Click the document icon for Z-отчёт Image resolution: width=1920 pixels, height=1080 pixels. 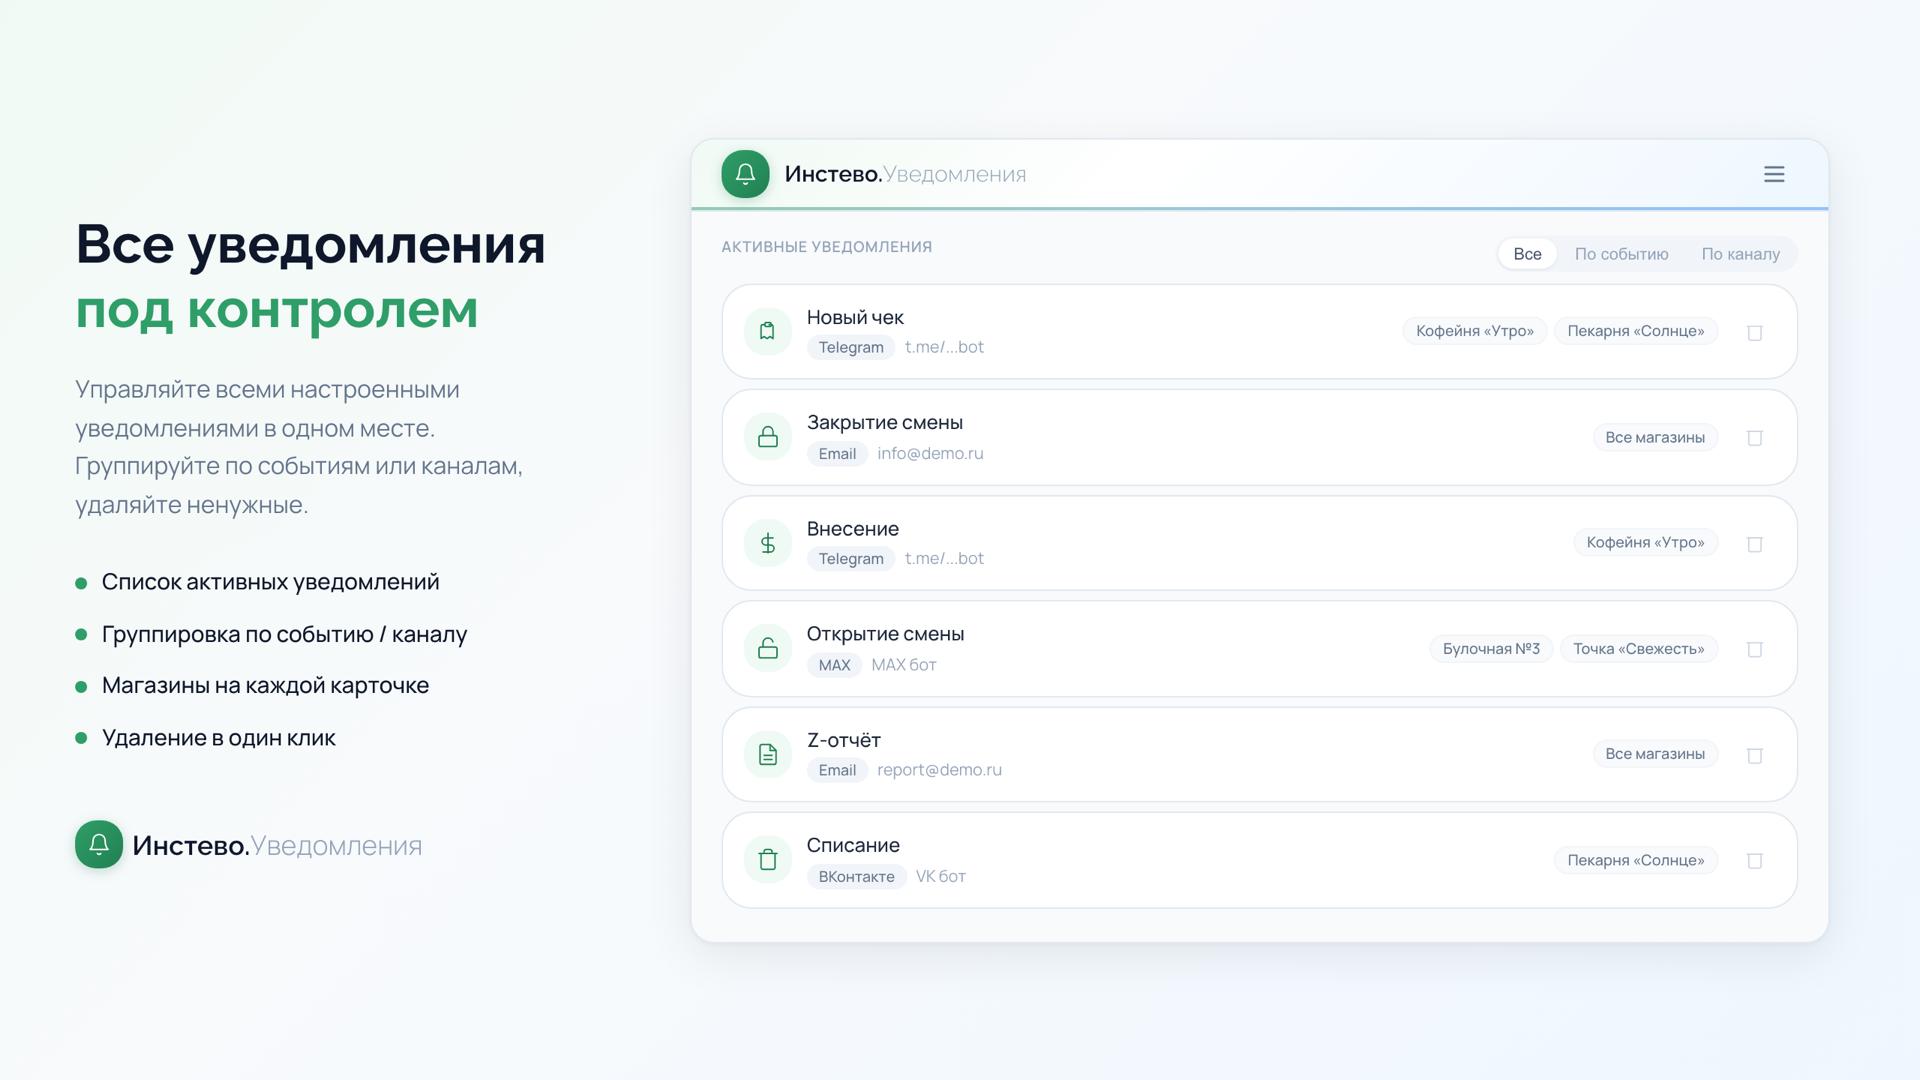click(x=767, y=755)
